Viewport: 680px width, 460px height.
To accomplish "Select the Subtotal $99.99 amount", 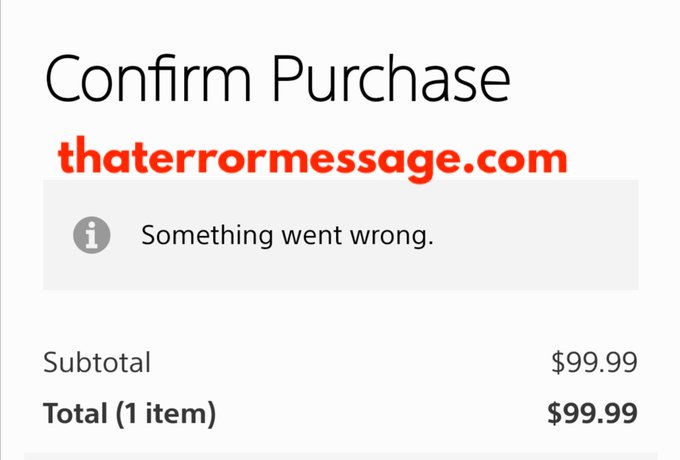I will point(594,362).
